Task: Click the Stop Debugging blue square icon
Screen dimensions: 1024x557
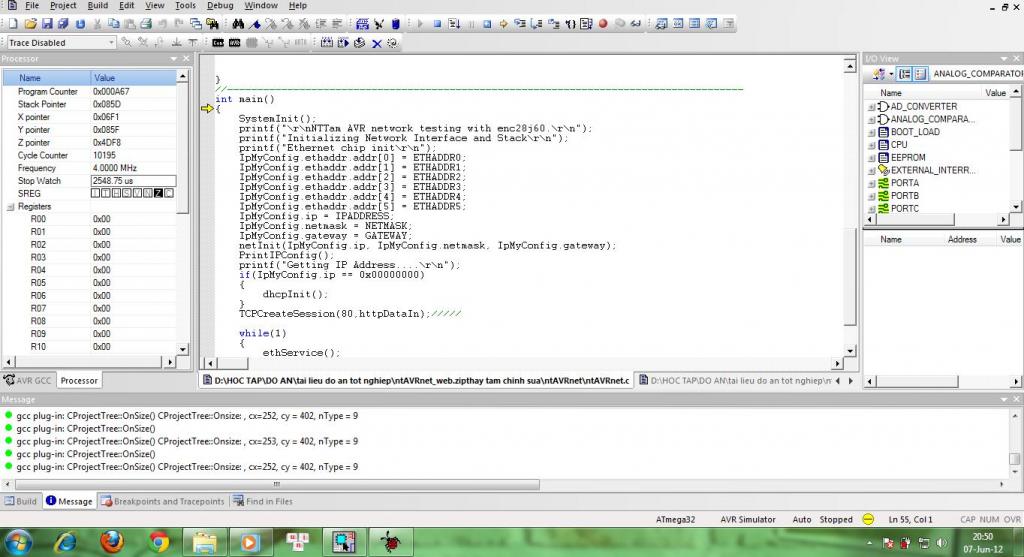Action: (437, 24)
